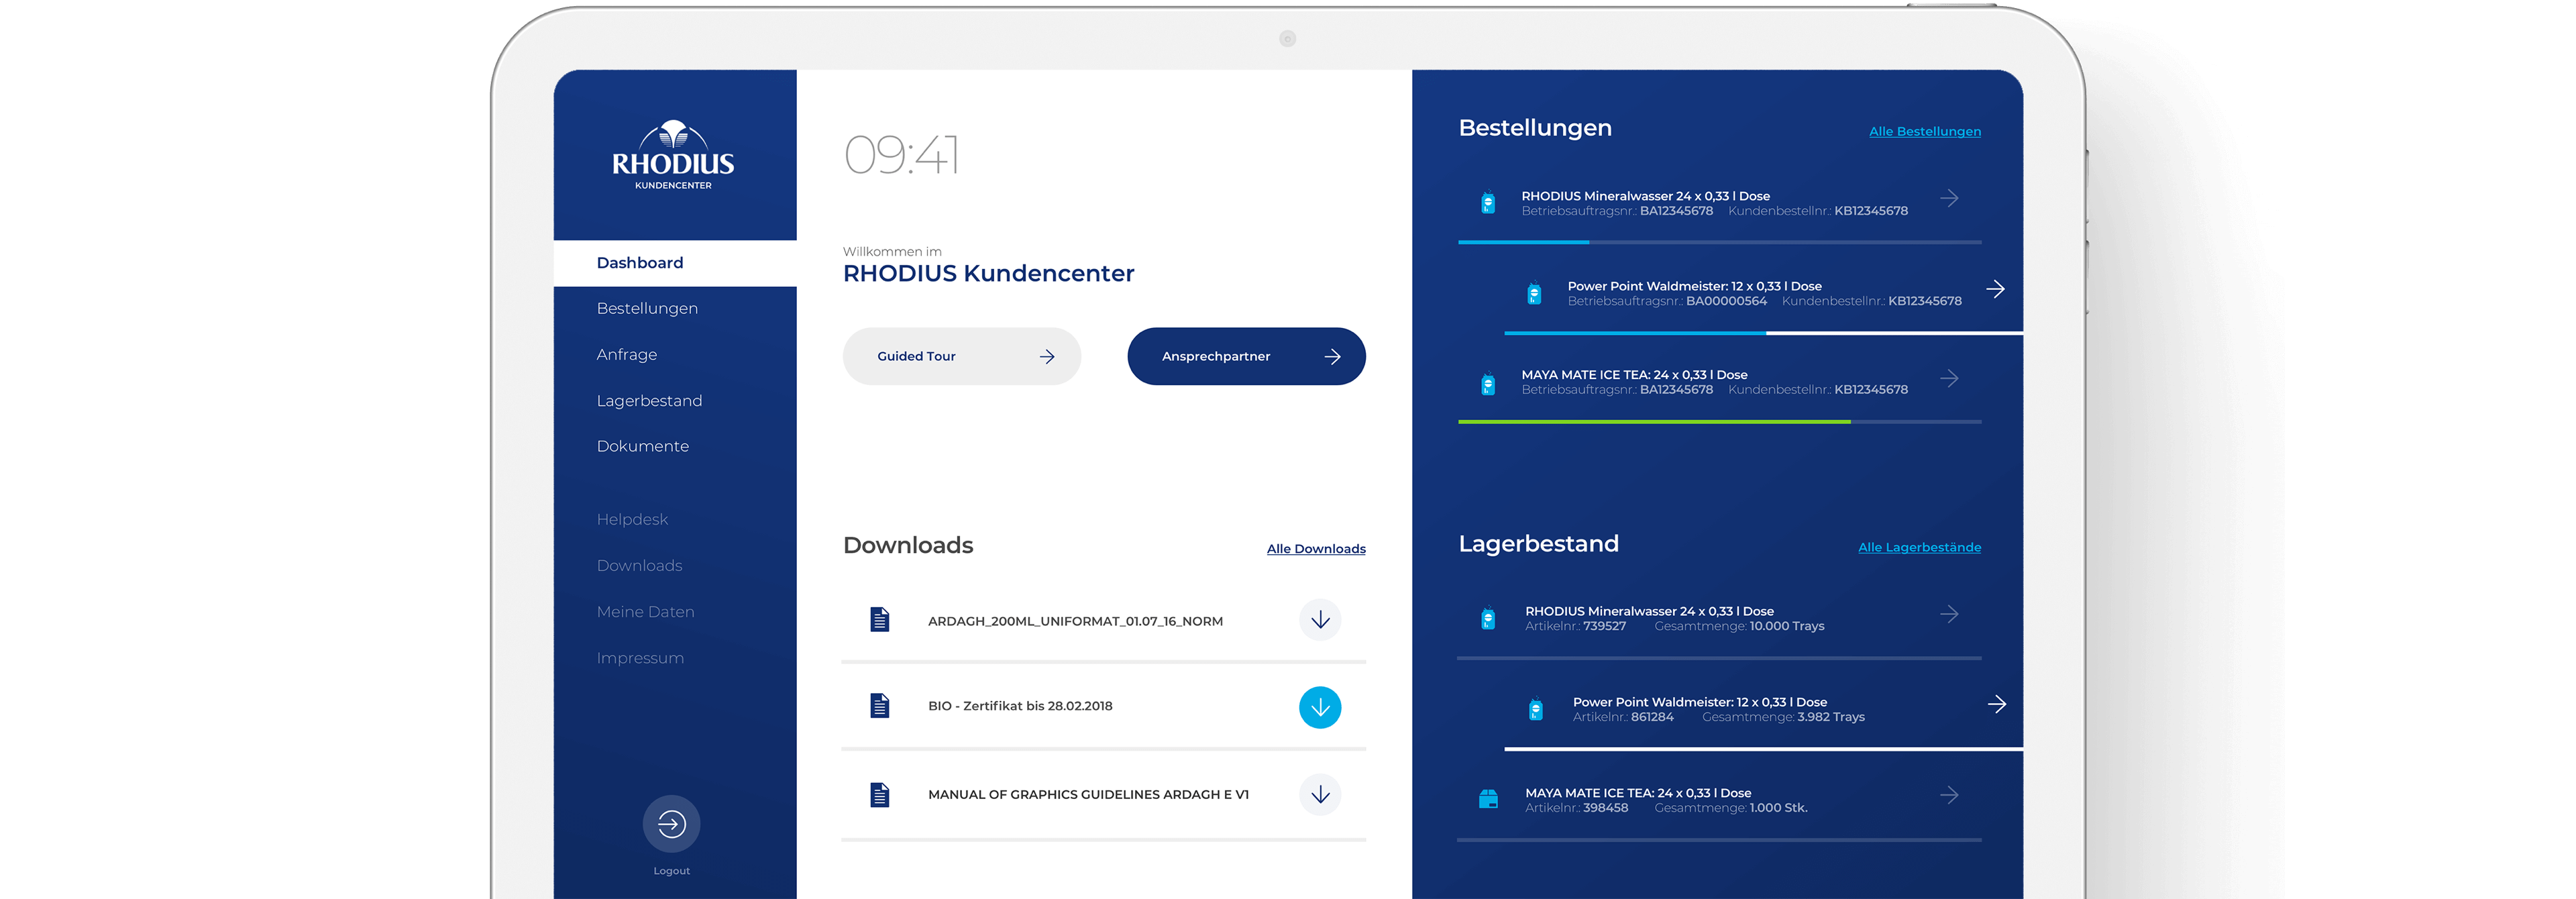
Task: Click document icon beside BIO - Zertifikat
Action: pos(879,706)
